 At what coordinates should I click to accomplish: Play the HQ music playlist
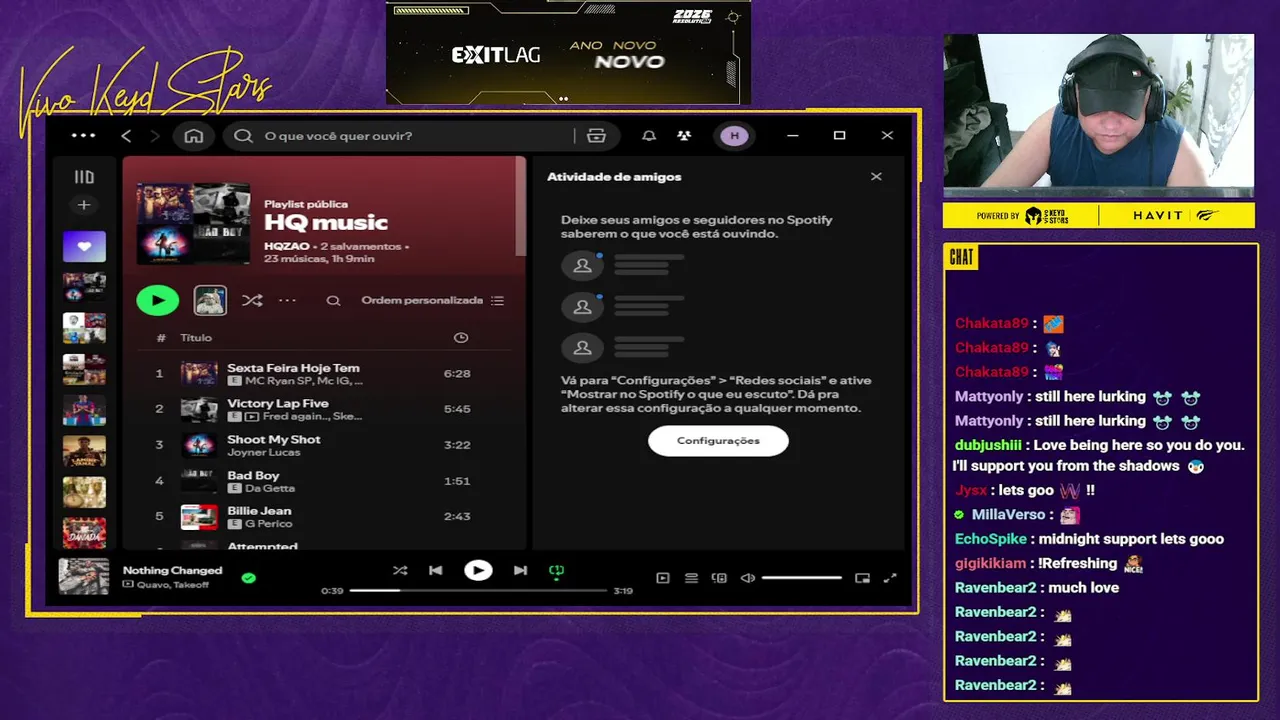pos(158,300)
